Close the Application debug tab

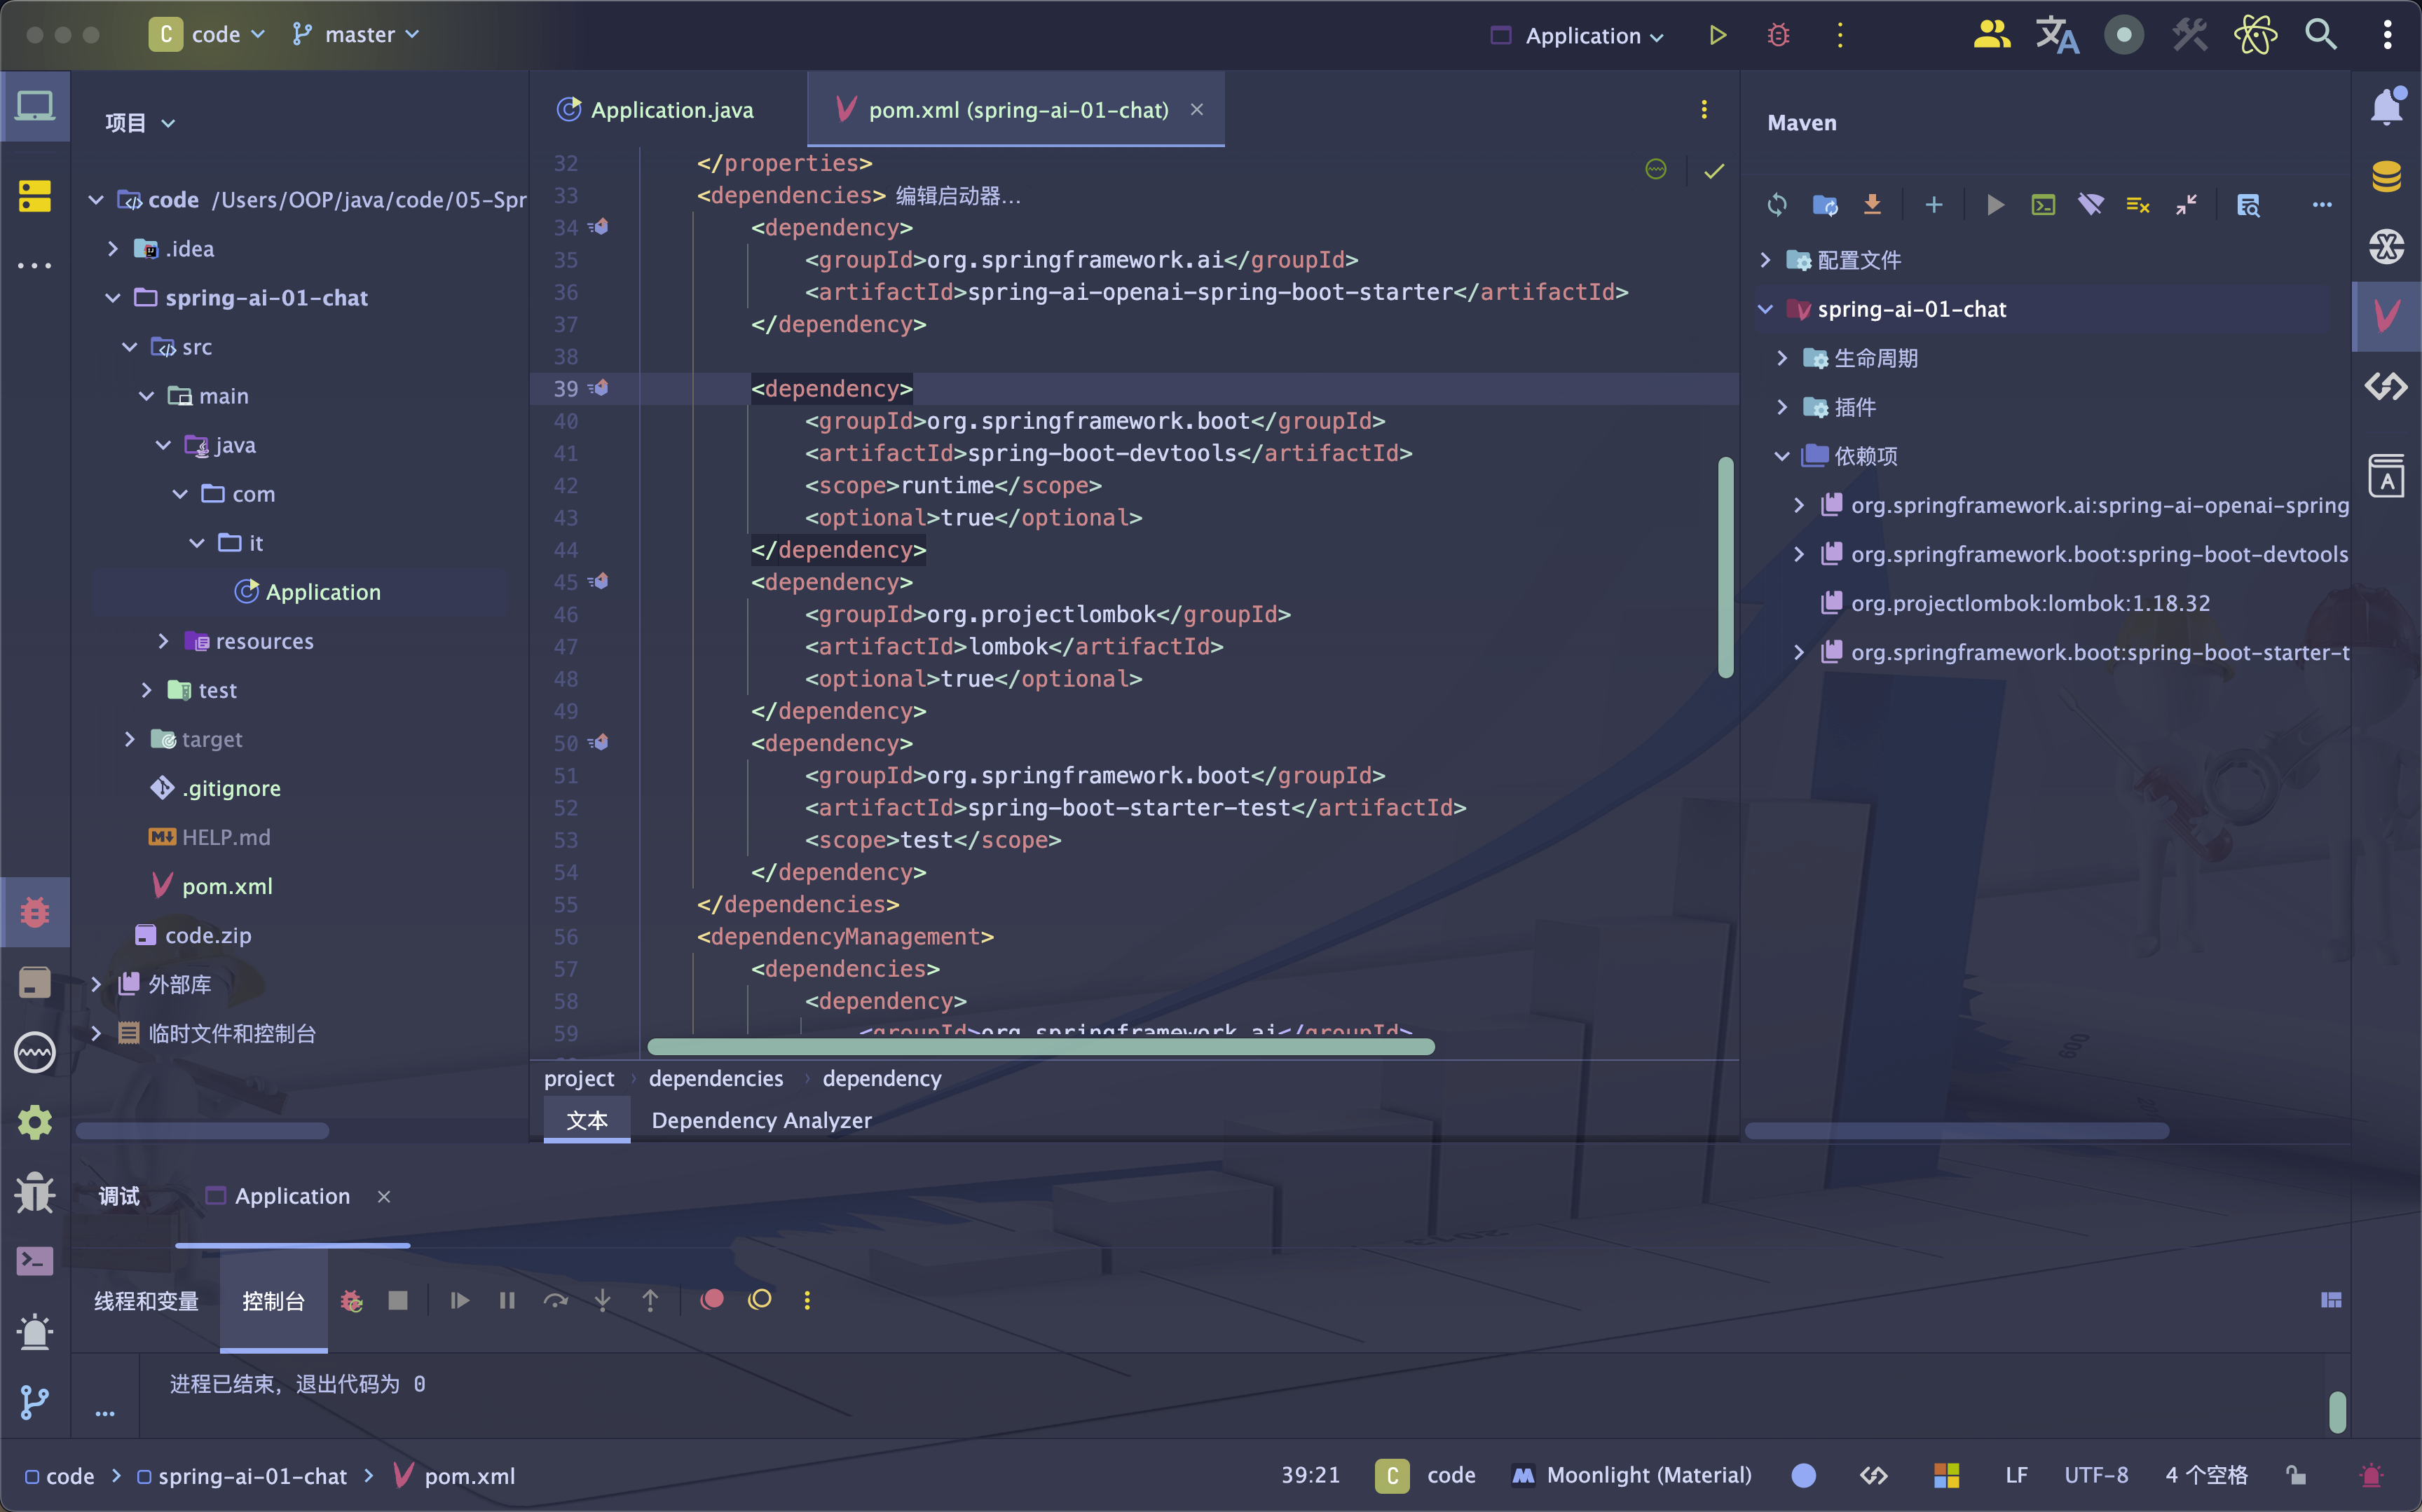pyautogui.click(x=384, y=1196)
